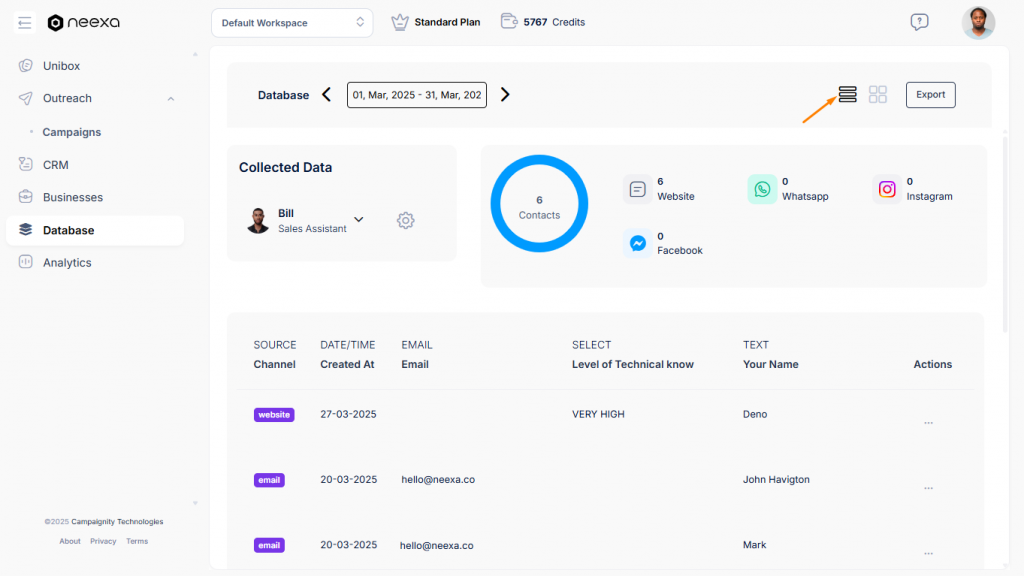Switch to list view layout
This screenshot has height=576, width=1024.
point(847,94)
